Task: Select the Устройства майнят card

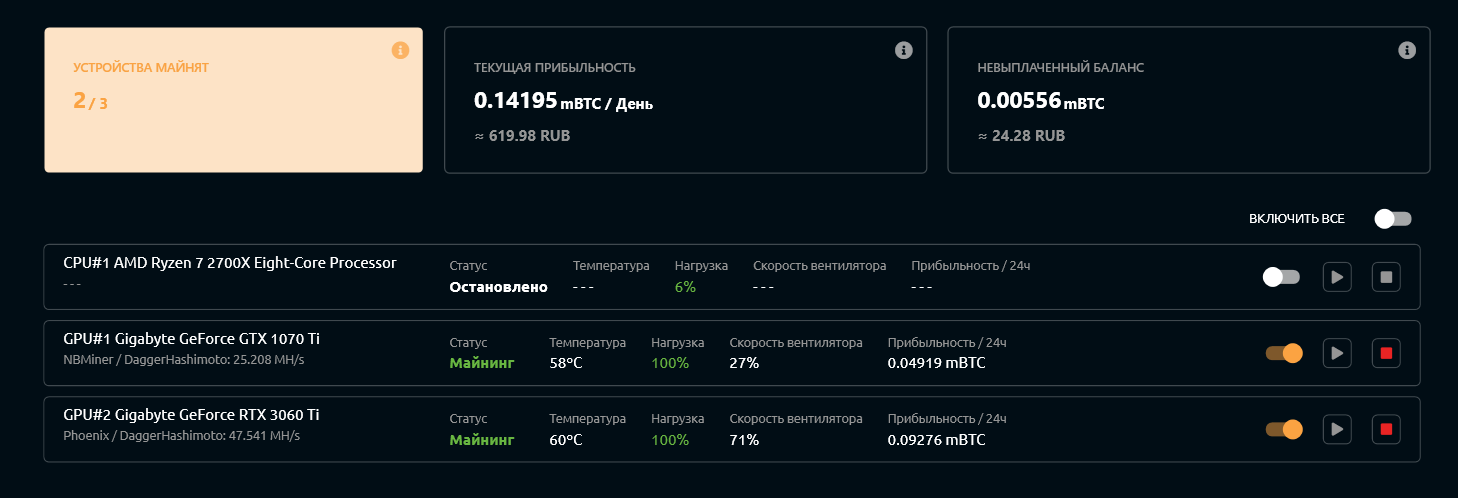Action: (233, 100)
